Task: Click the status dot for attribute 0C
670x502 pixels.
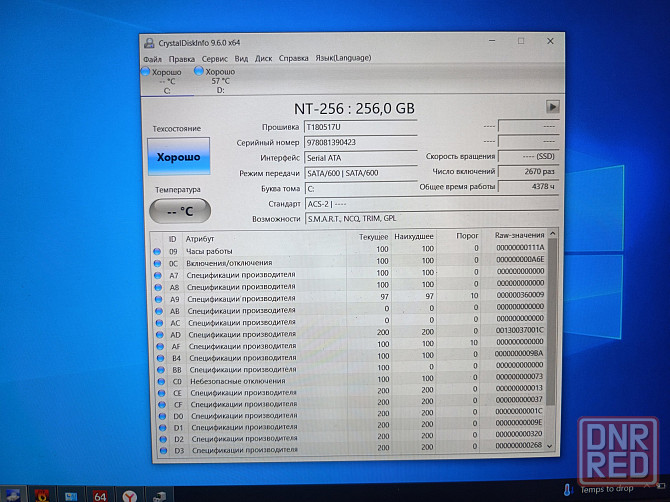Action: click(157, 263)
